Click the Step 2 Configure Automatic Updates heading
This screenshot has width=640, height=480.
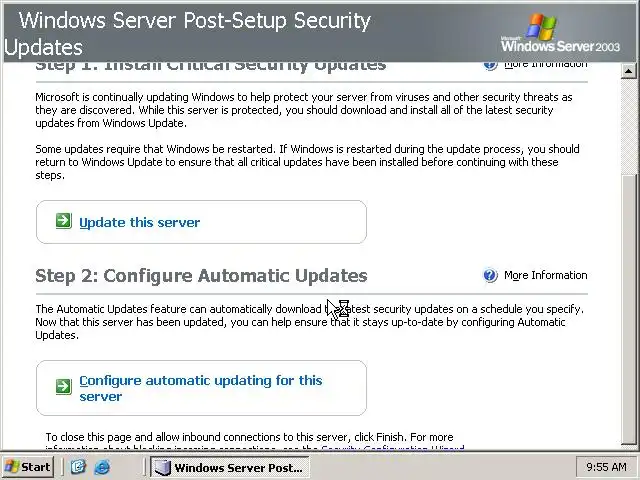point(201,275)
